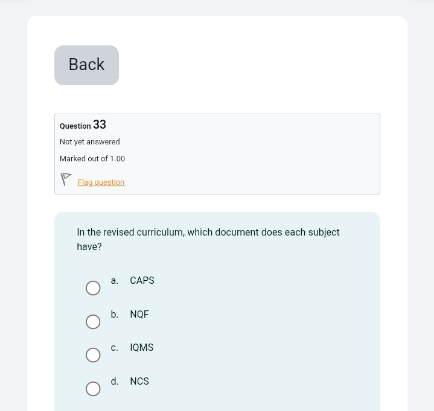Choose the radio button for option b
Image resolution: width=434 pixels, height=411 pixels.
tap(93, 322)
